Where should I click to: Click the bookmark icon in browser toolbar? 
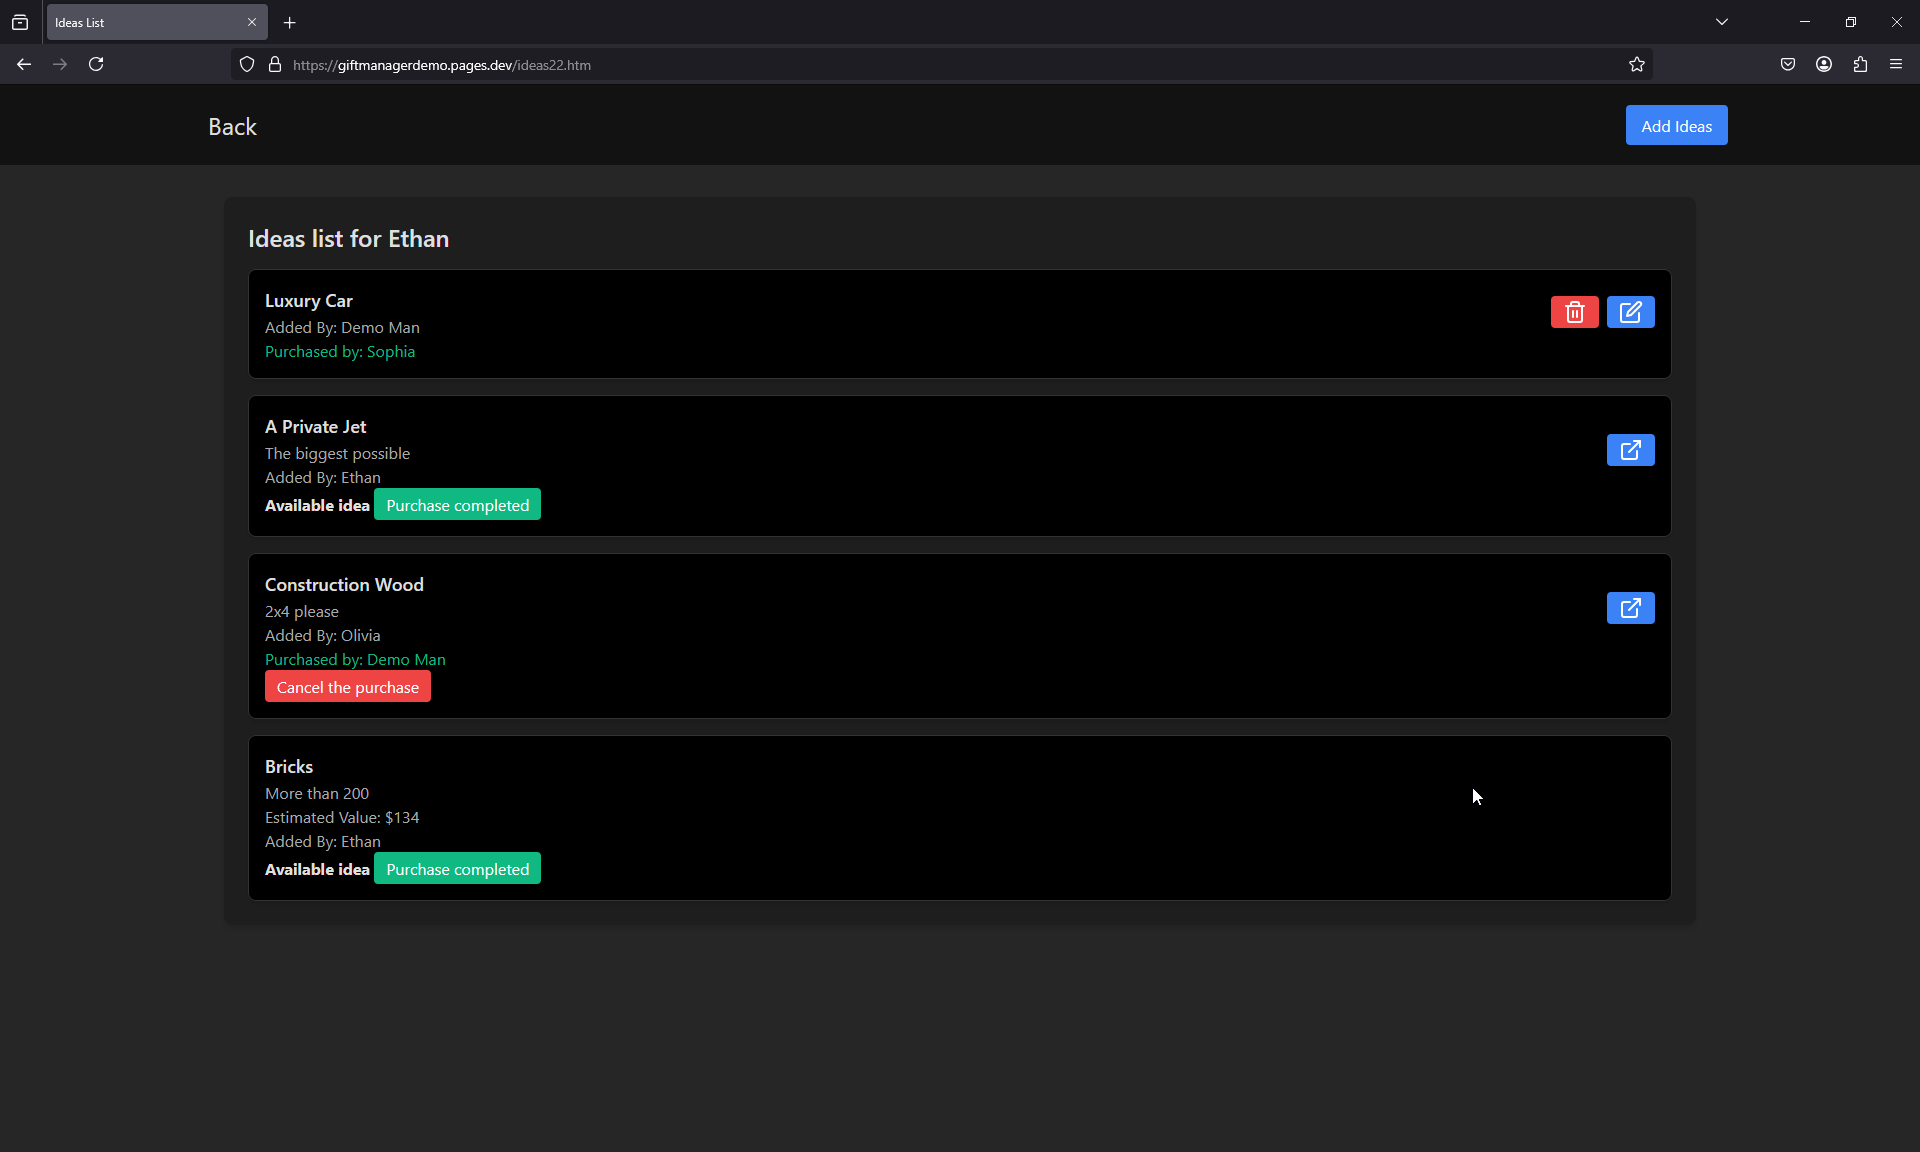pyautogui.click(x=1636, y=64)
